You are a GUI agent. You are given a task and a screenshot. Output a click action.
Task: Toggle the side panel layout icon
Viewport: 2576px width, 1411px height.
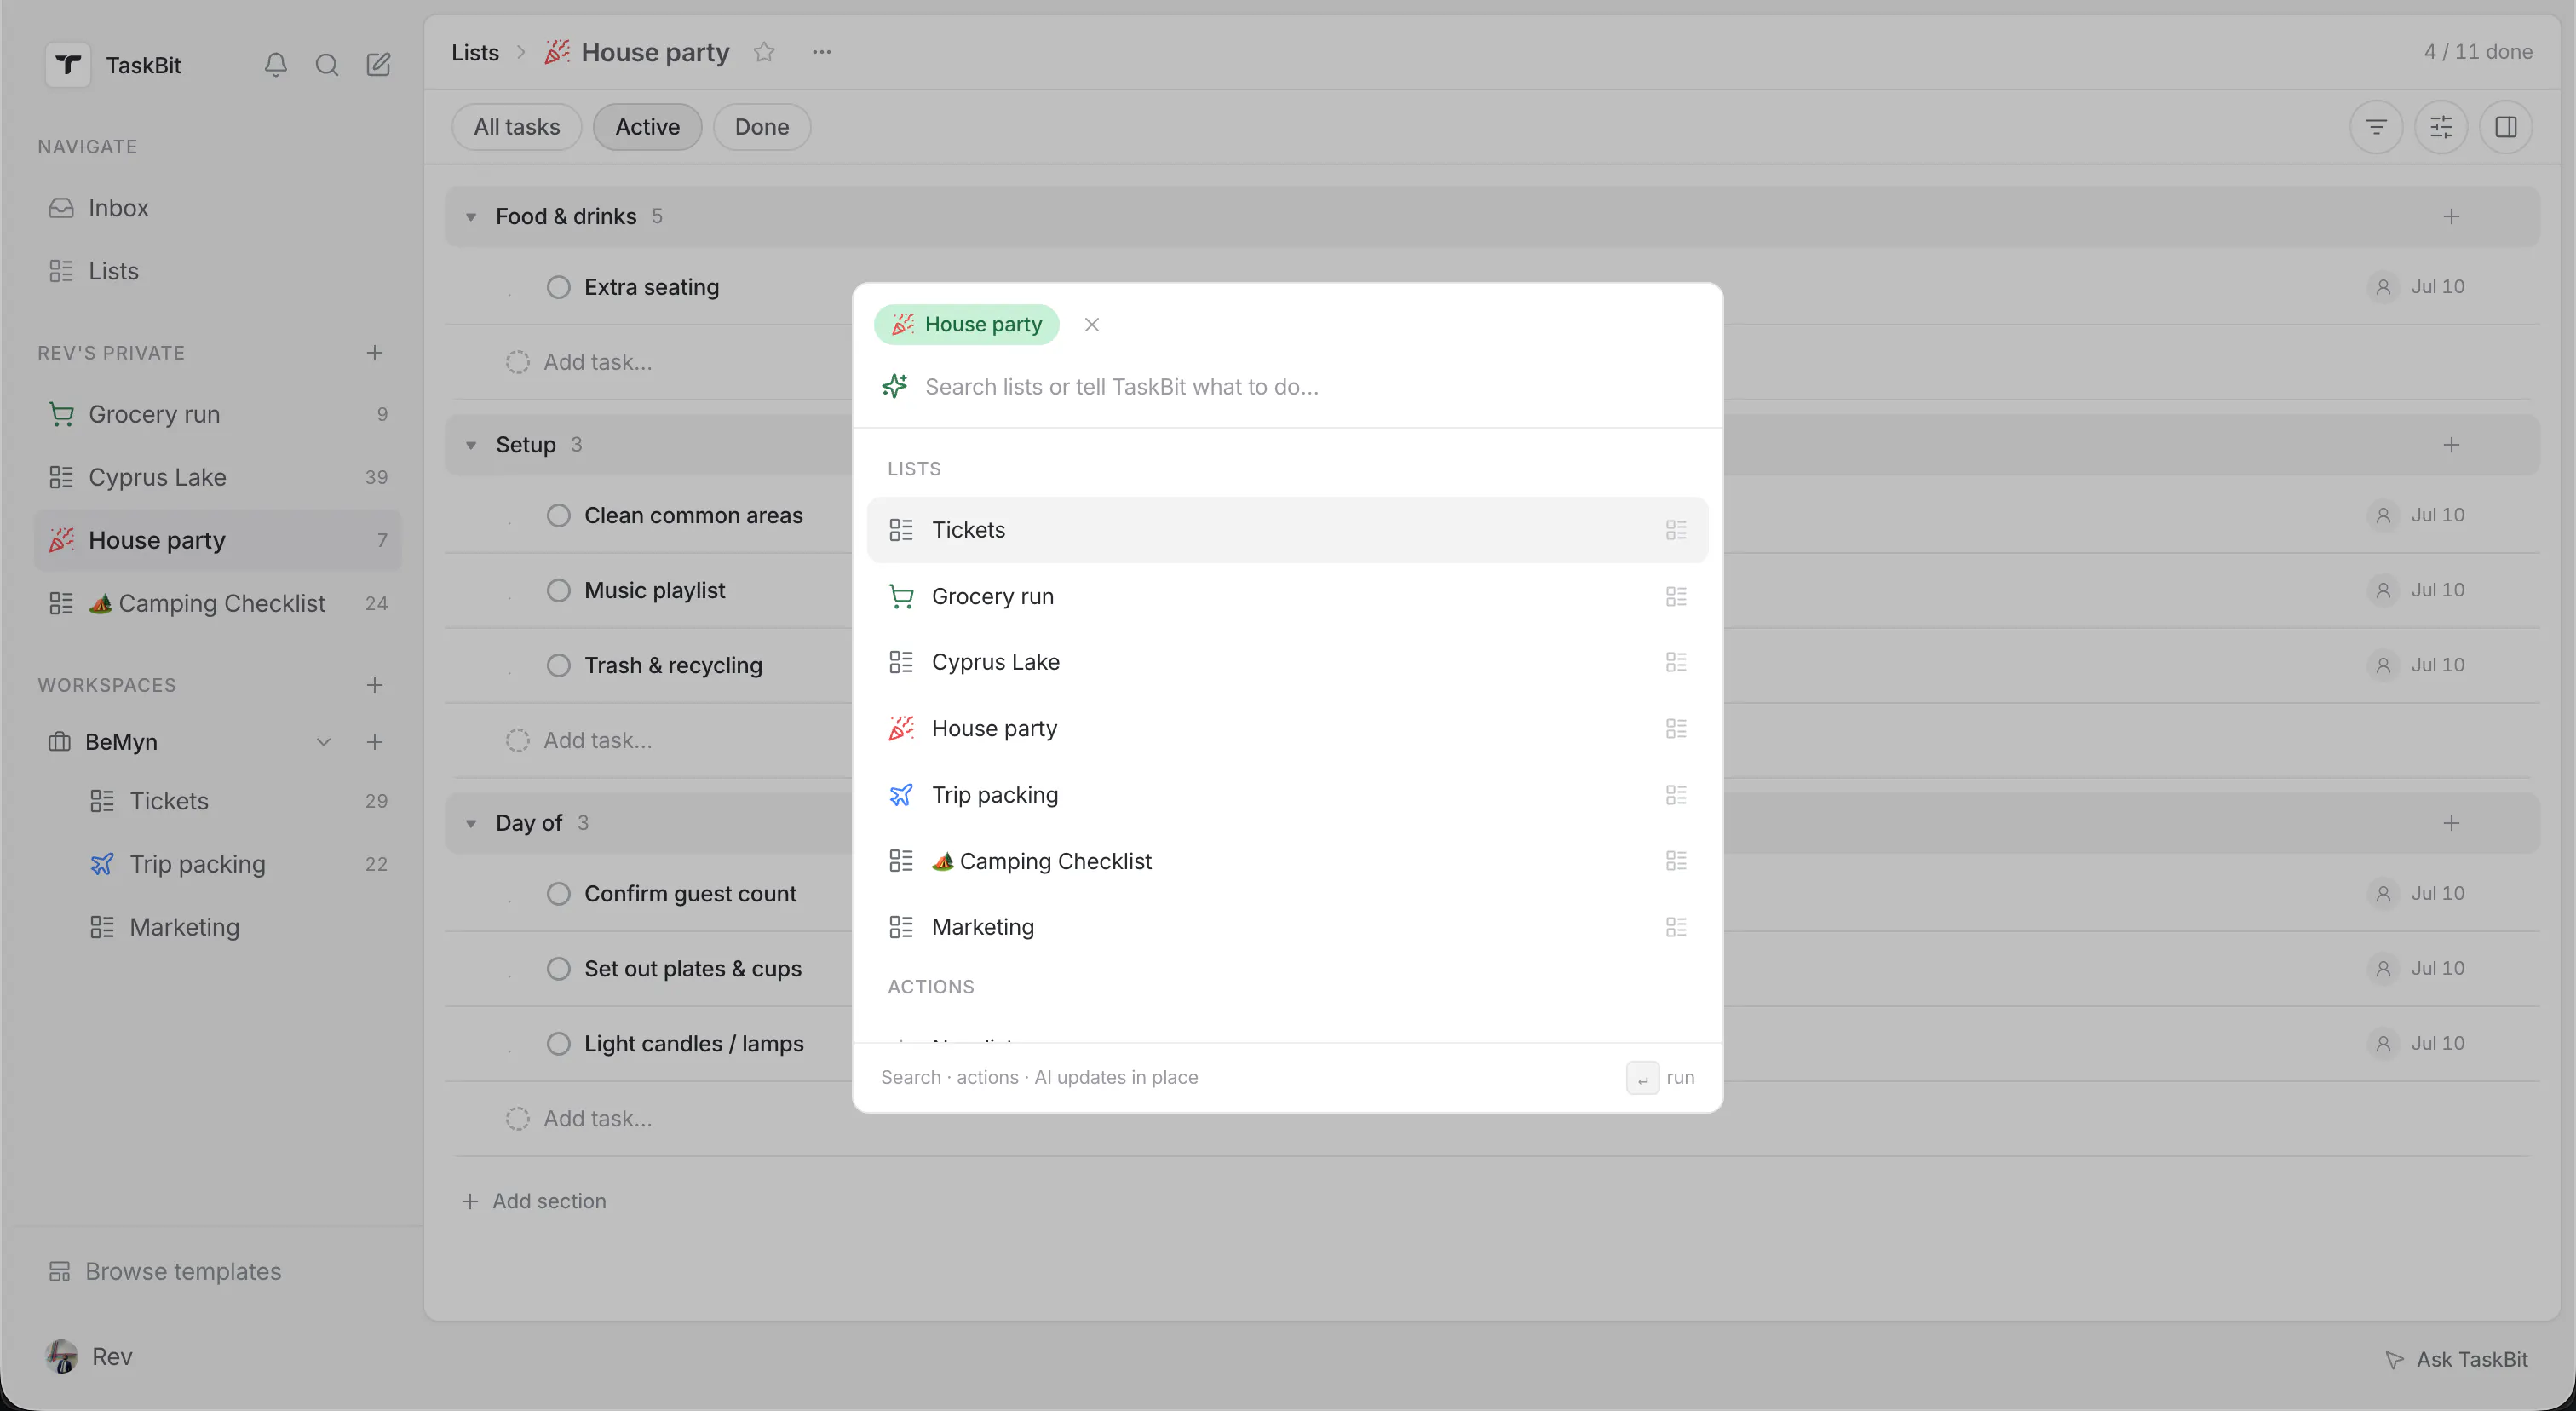coord(2506,127)
